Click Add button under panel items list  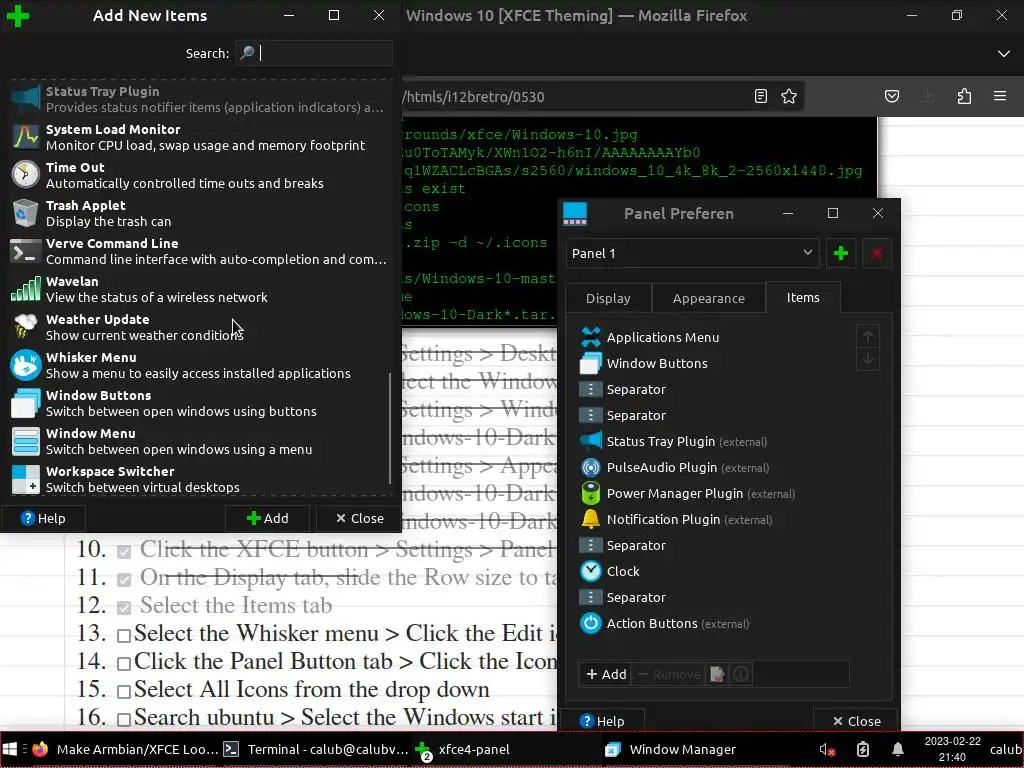coord(606,674)
